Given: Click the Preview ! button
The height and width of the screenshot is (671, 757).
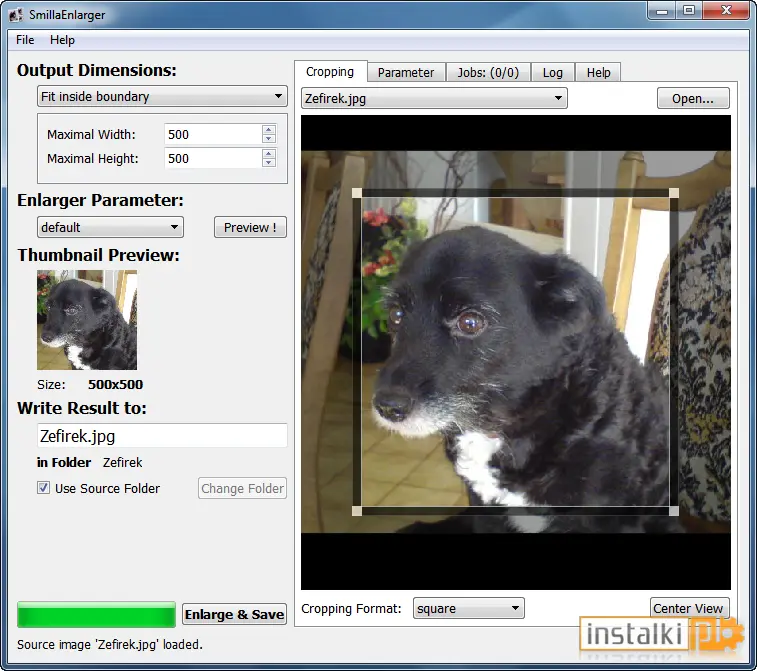Looking at the screenshot, I should 250,227.
